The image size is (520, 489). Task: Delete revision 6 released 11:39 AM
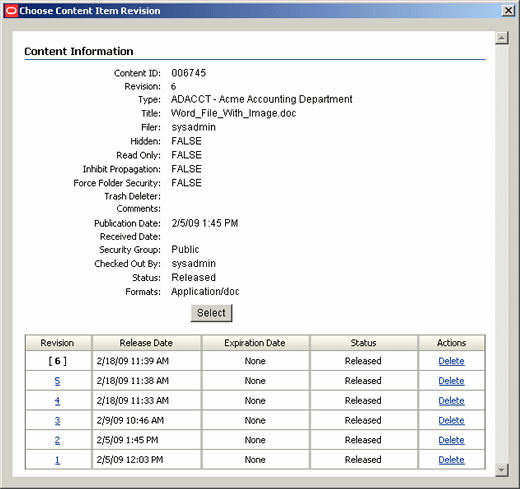[x=451, y=361]
